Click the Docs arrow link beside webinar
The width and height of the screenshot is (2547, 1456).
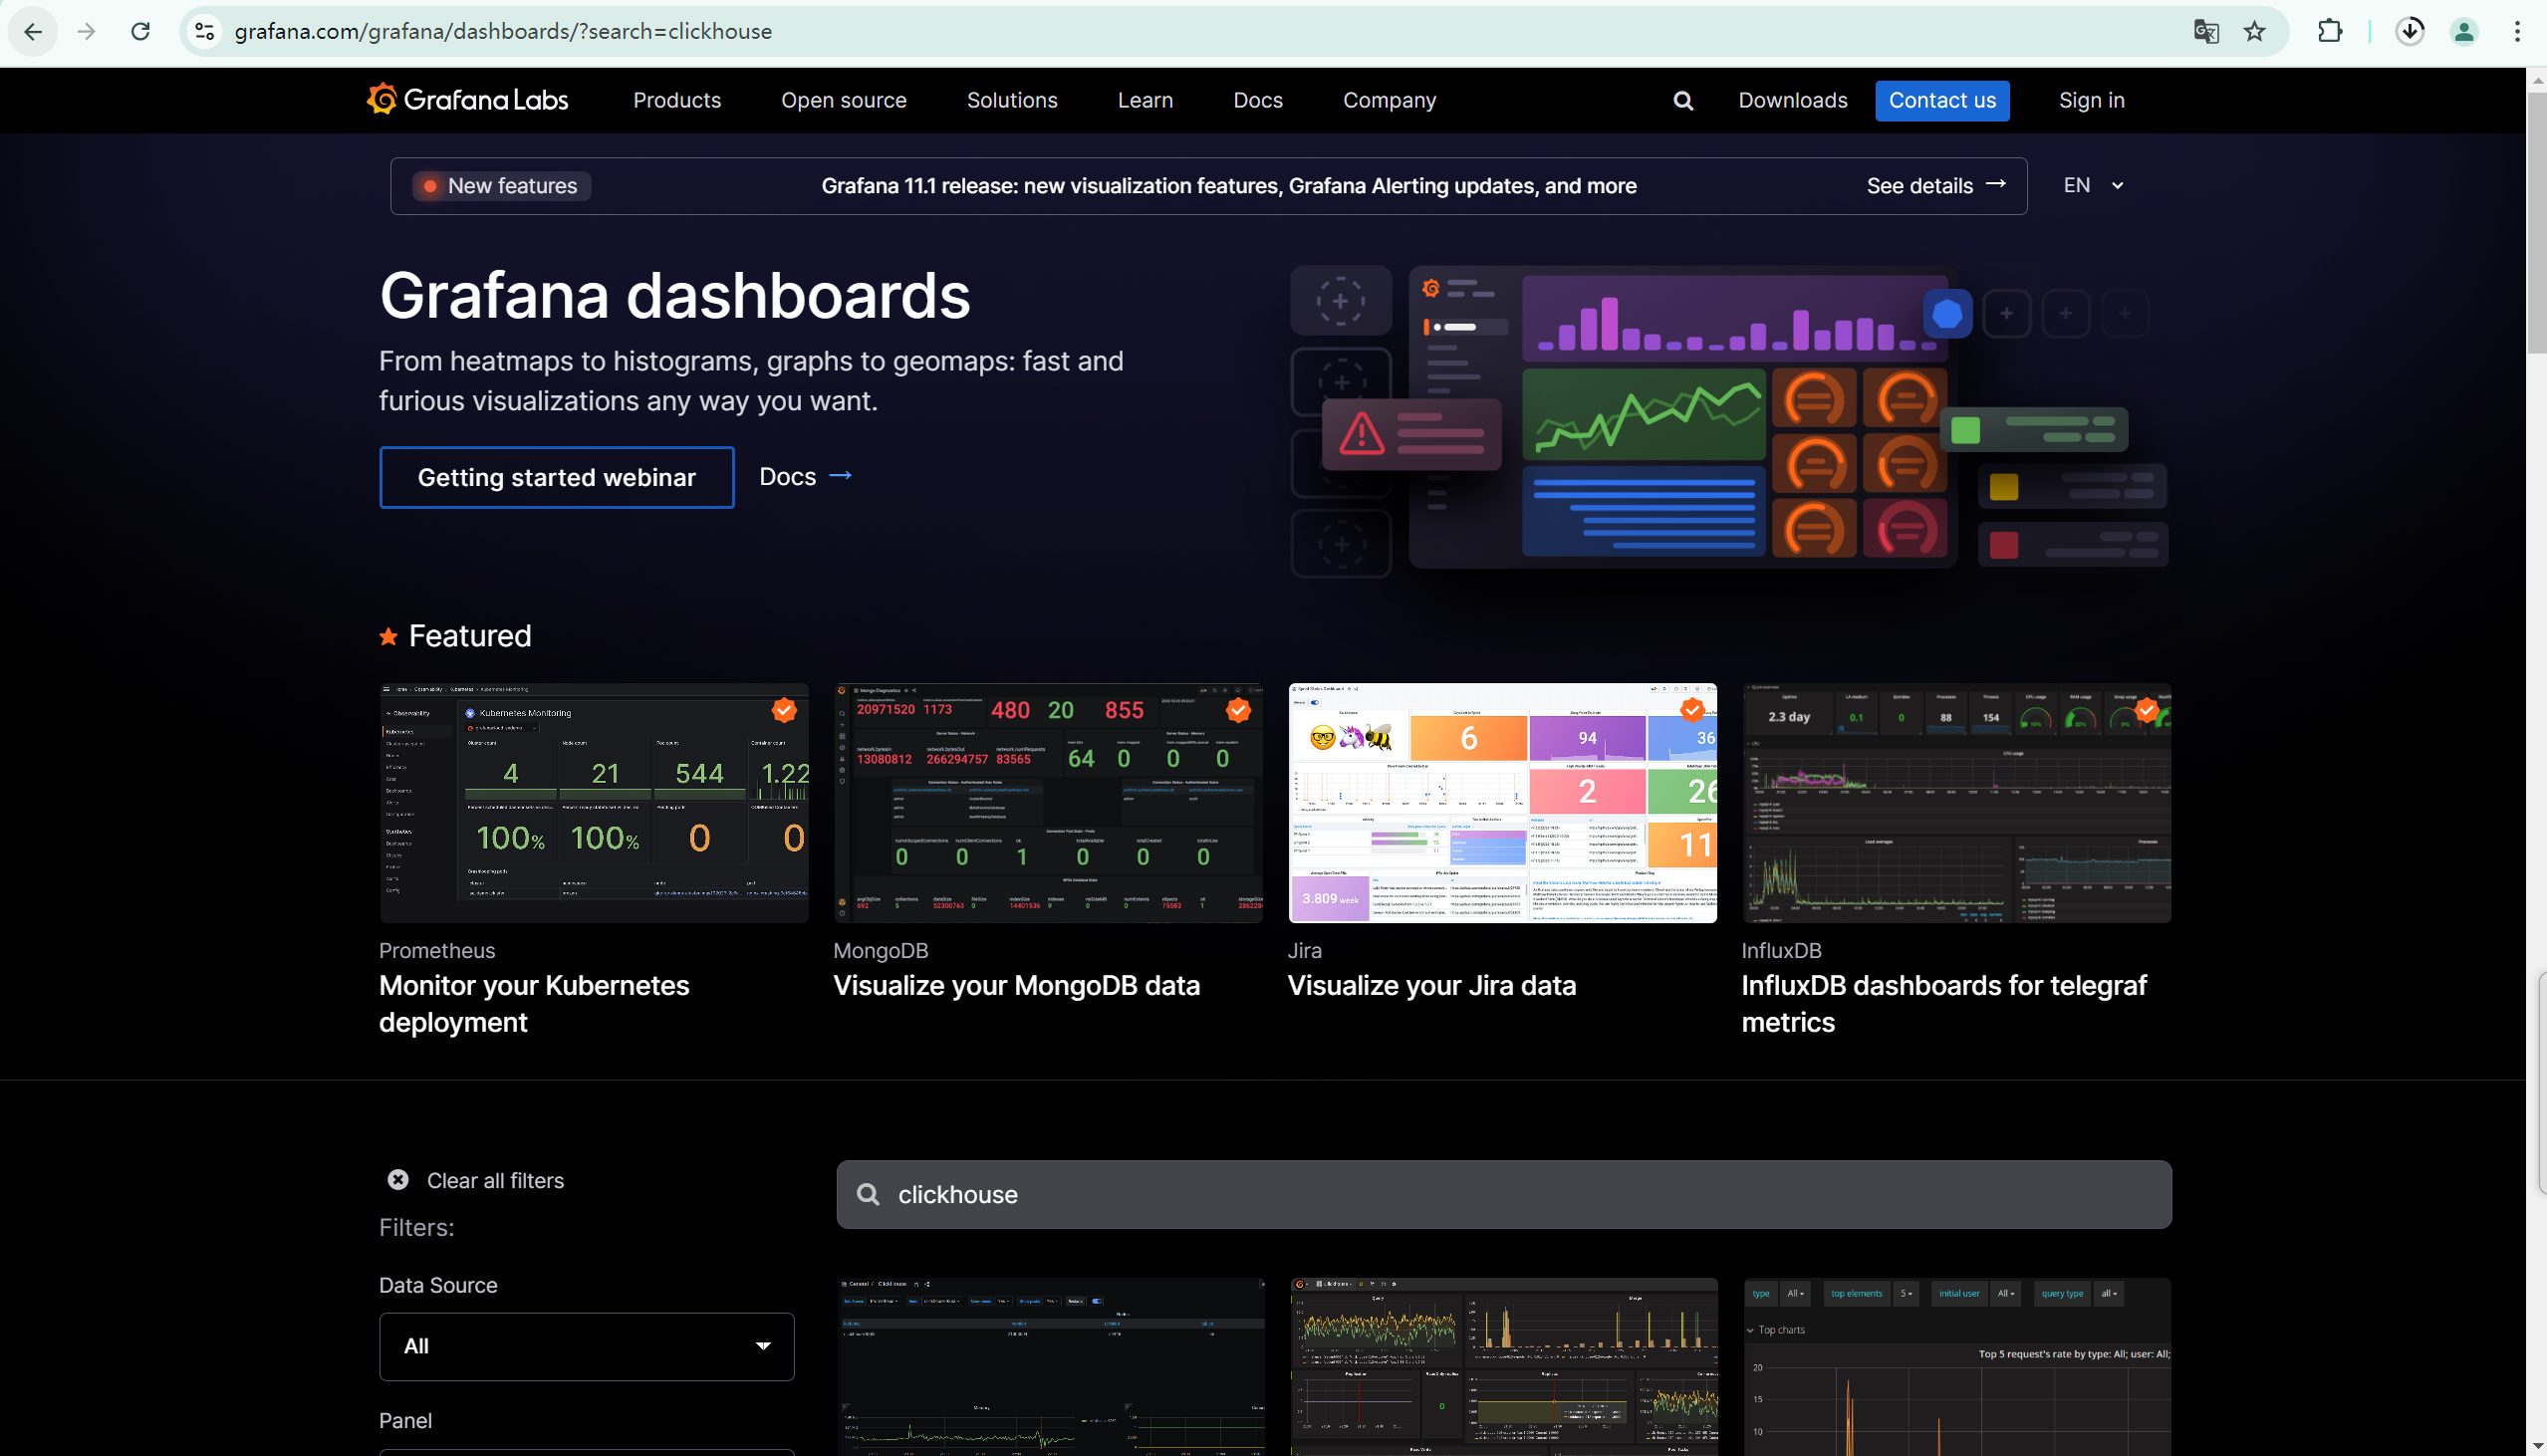[805, 477]
